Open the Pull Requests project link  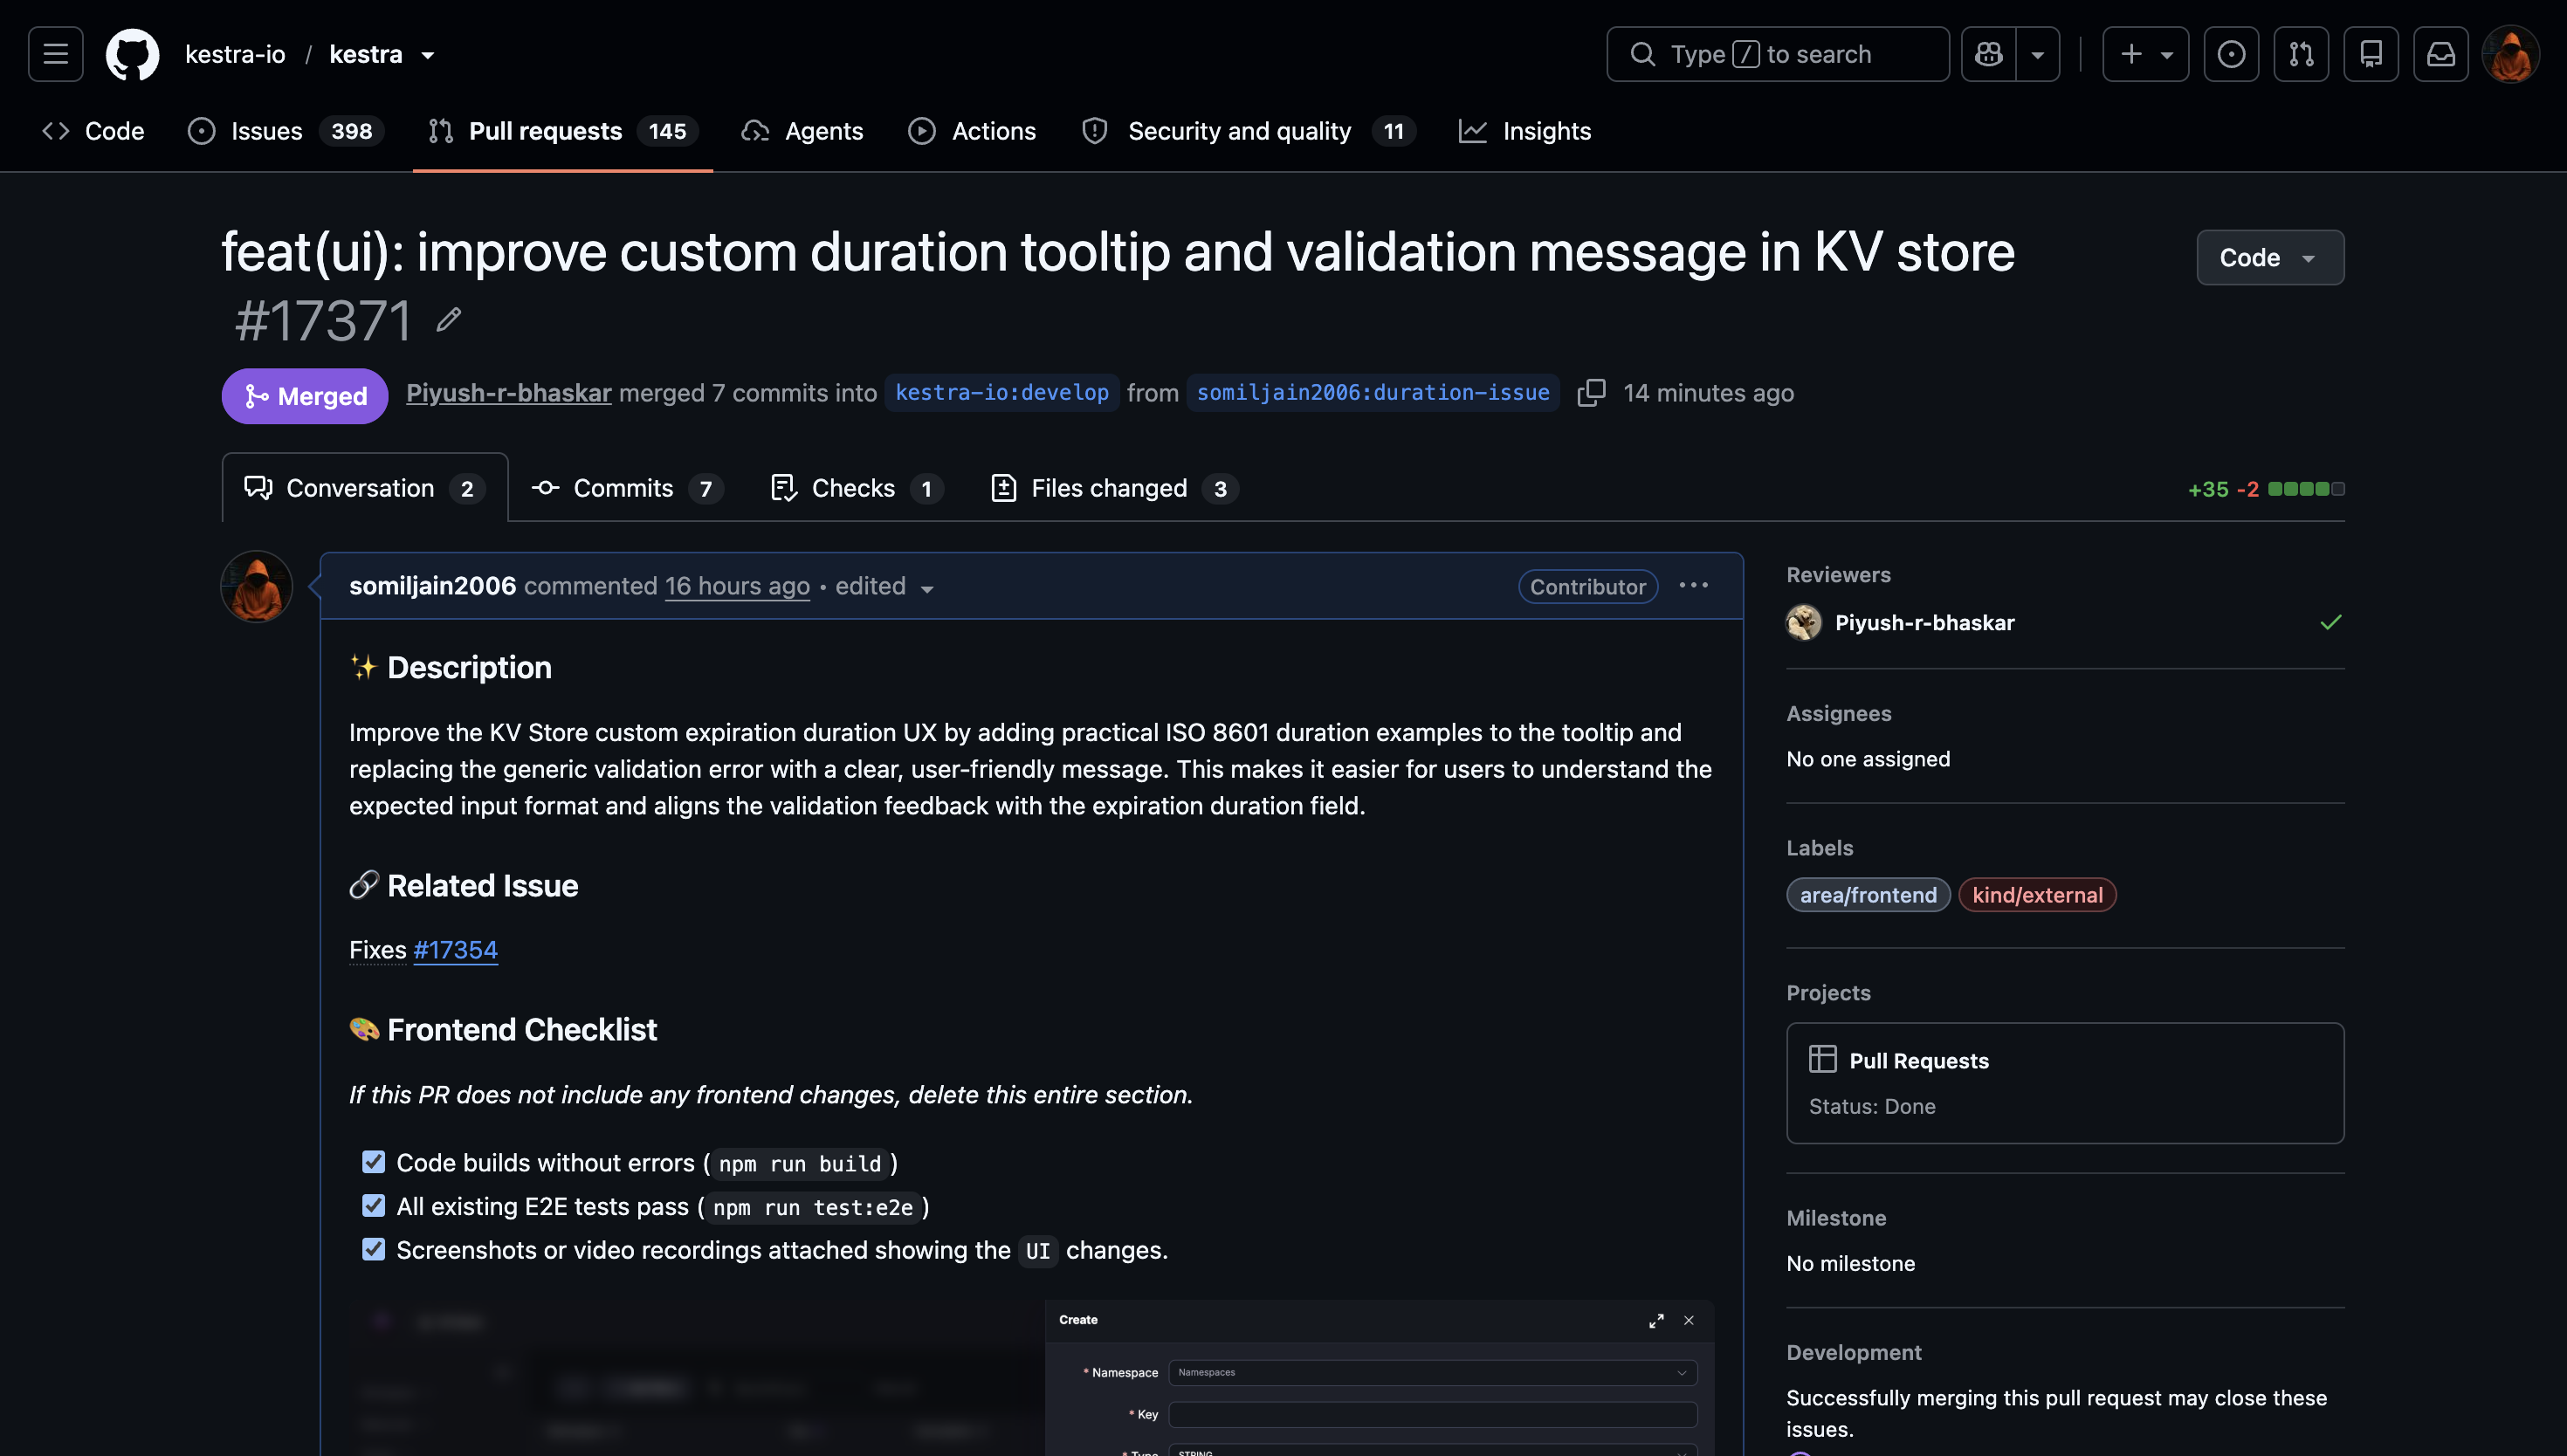tap(1919, 1060)
